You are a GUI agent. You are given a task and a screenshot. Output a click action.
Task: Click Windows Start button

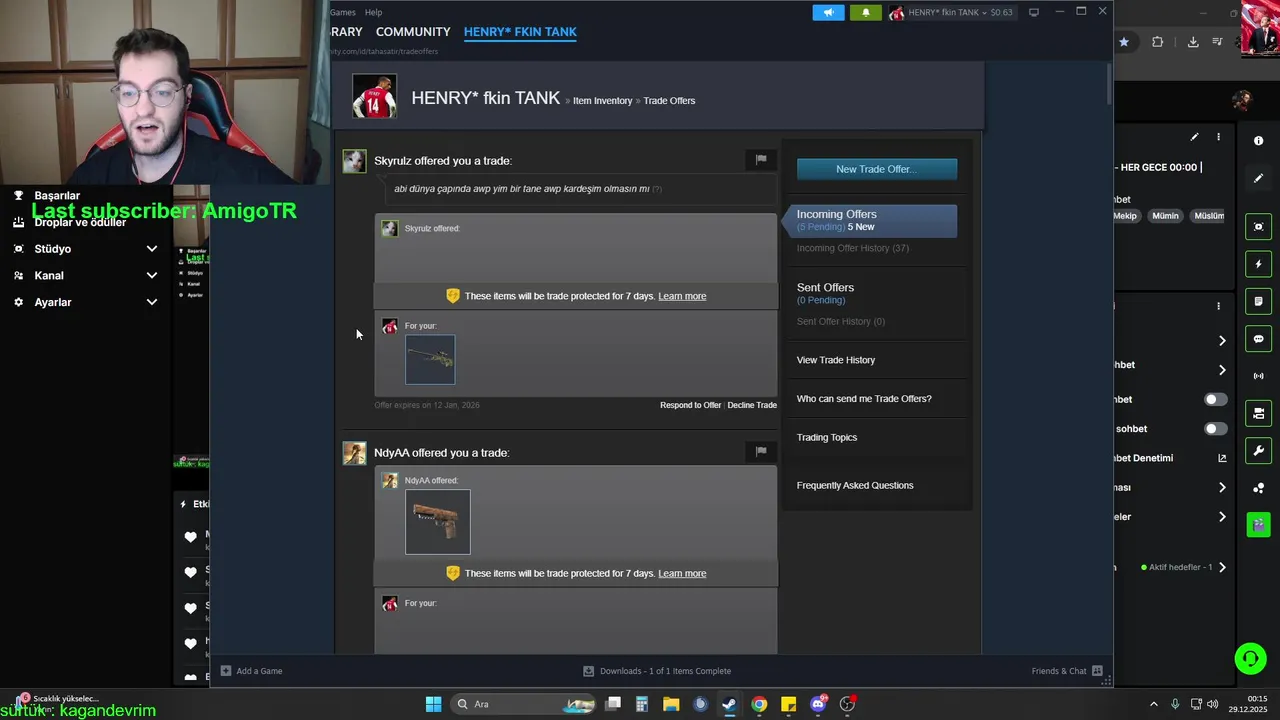(433, 704)
